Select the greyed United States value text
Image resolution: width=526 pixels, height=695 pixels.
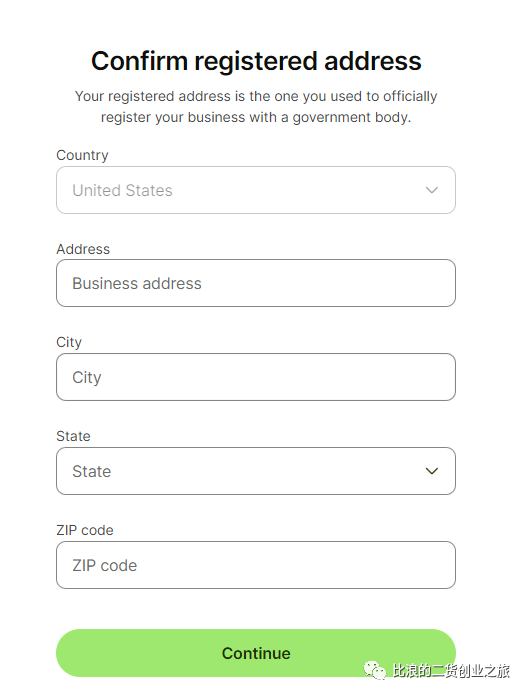pyautogui.click(x=122, y=190)
